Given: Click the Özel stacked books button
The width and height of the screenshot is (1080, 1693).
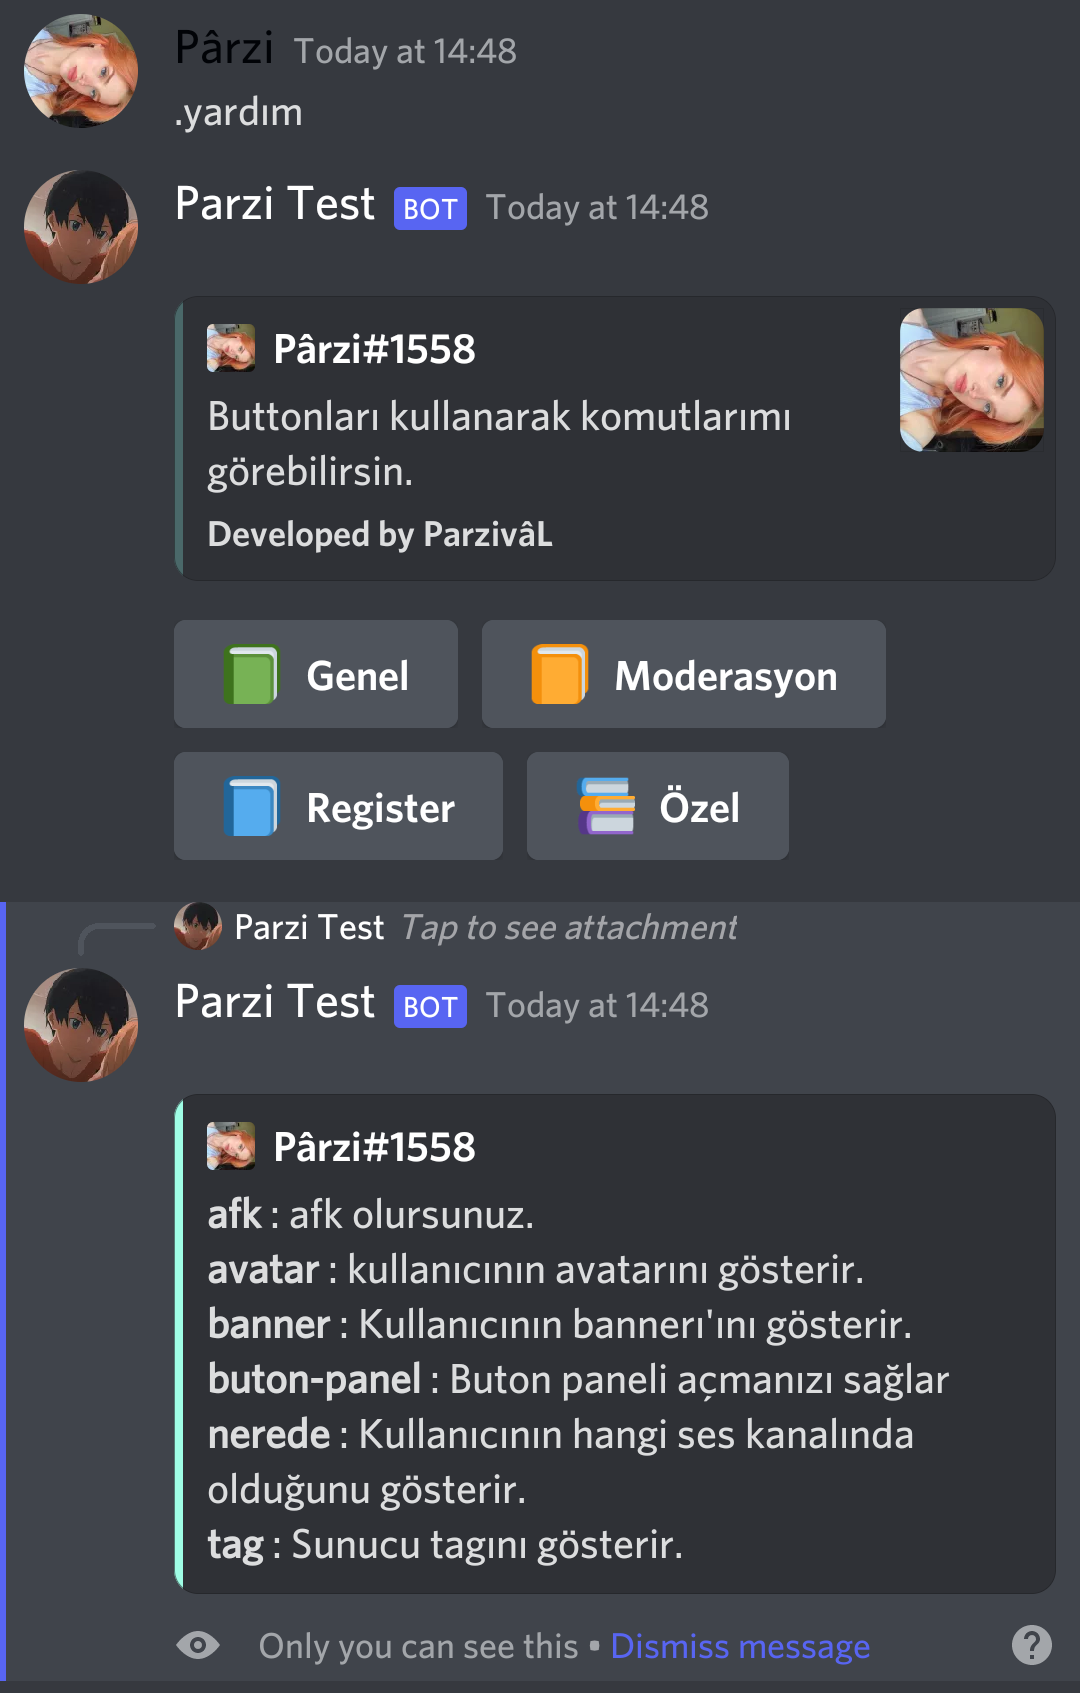Looking at the screenshot, I should [x=658, y=806].
